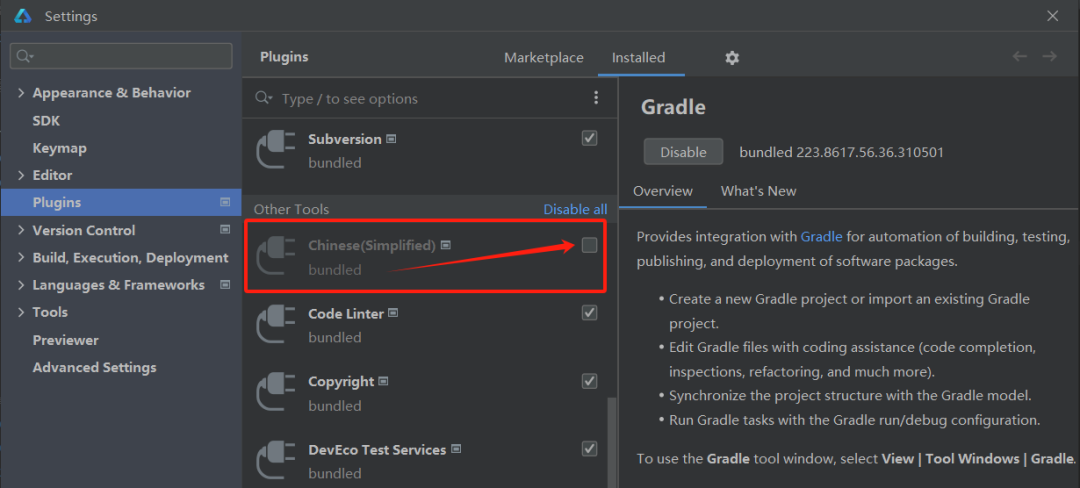Click the project-level icon beside Languages & Frameworks
Image resolution: width=1080 pixels, height=488 pixels.
(x=225, y=284)
